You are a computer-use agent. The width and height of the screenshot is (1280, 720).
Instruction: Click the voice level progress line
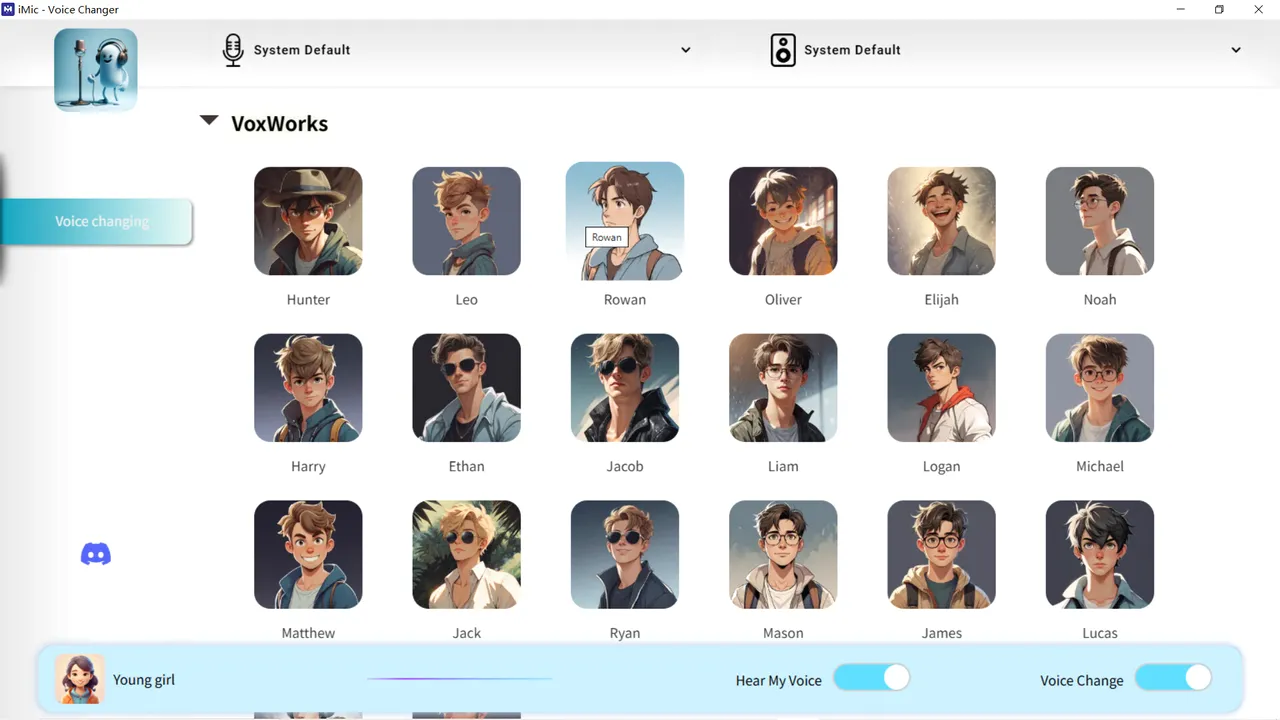pos(459,679)
